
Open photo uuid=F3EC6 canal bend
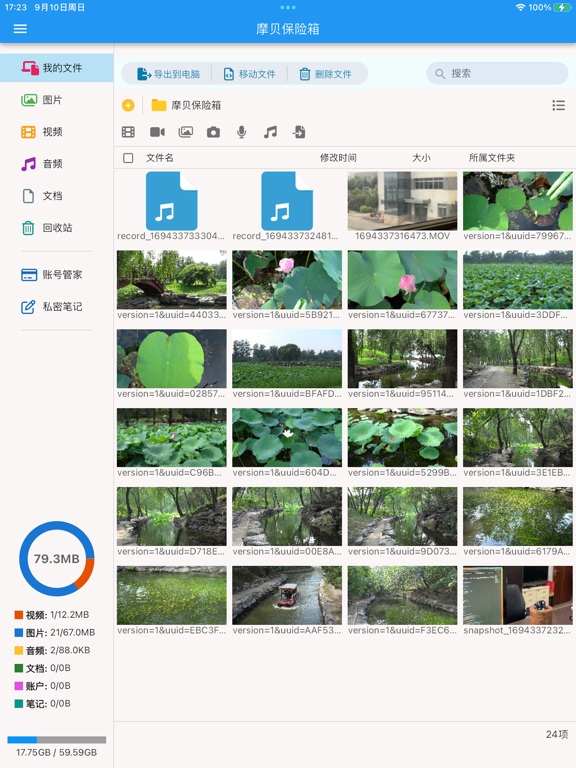click(x=402, y=600)
